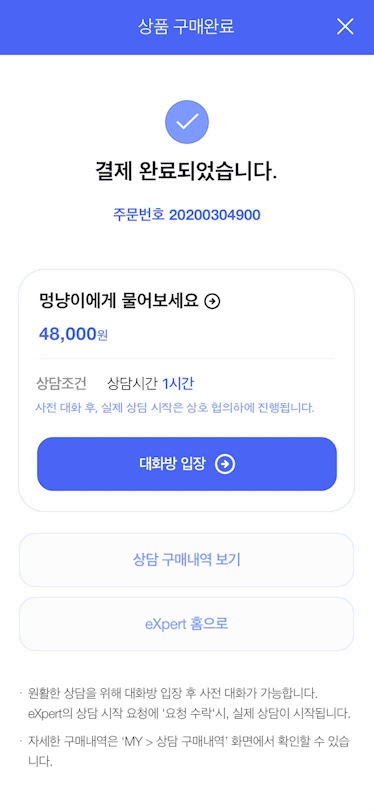This screenshot has height=810, width=374.
Task: Click the 48,000원 price text
Action: coord(73,334)
